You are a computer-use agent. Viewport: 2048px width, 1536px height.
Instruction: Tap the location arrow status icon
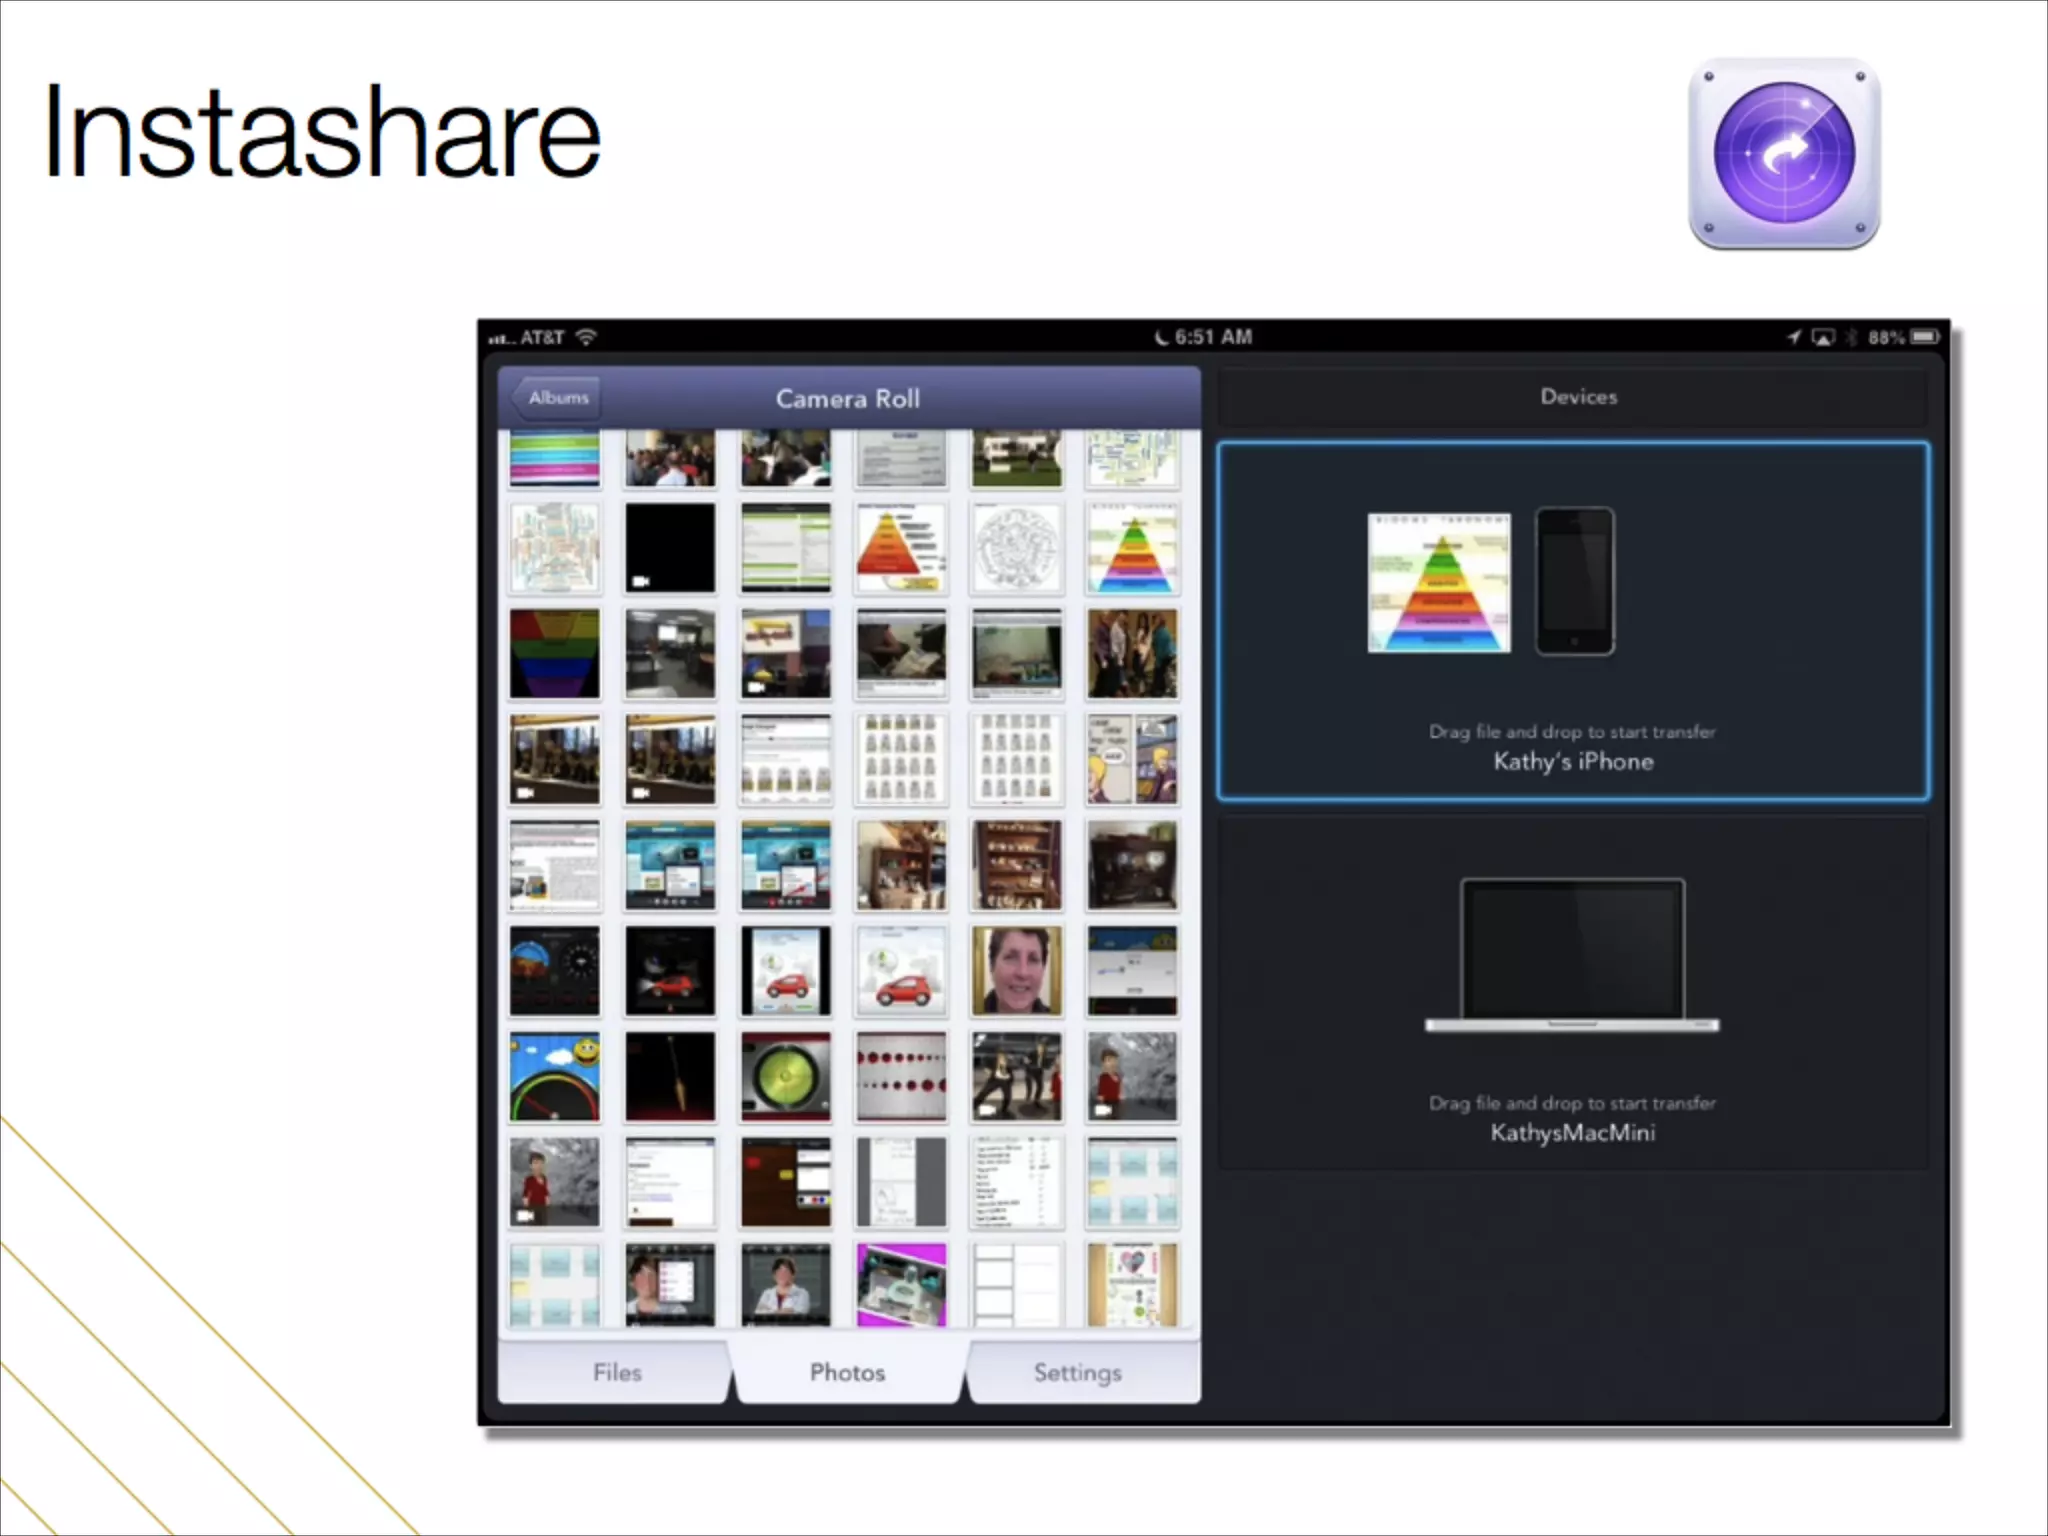click(x=1795, y=338)
